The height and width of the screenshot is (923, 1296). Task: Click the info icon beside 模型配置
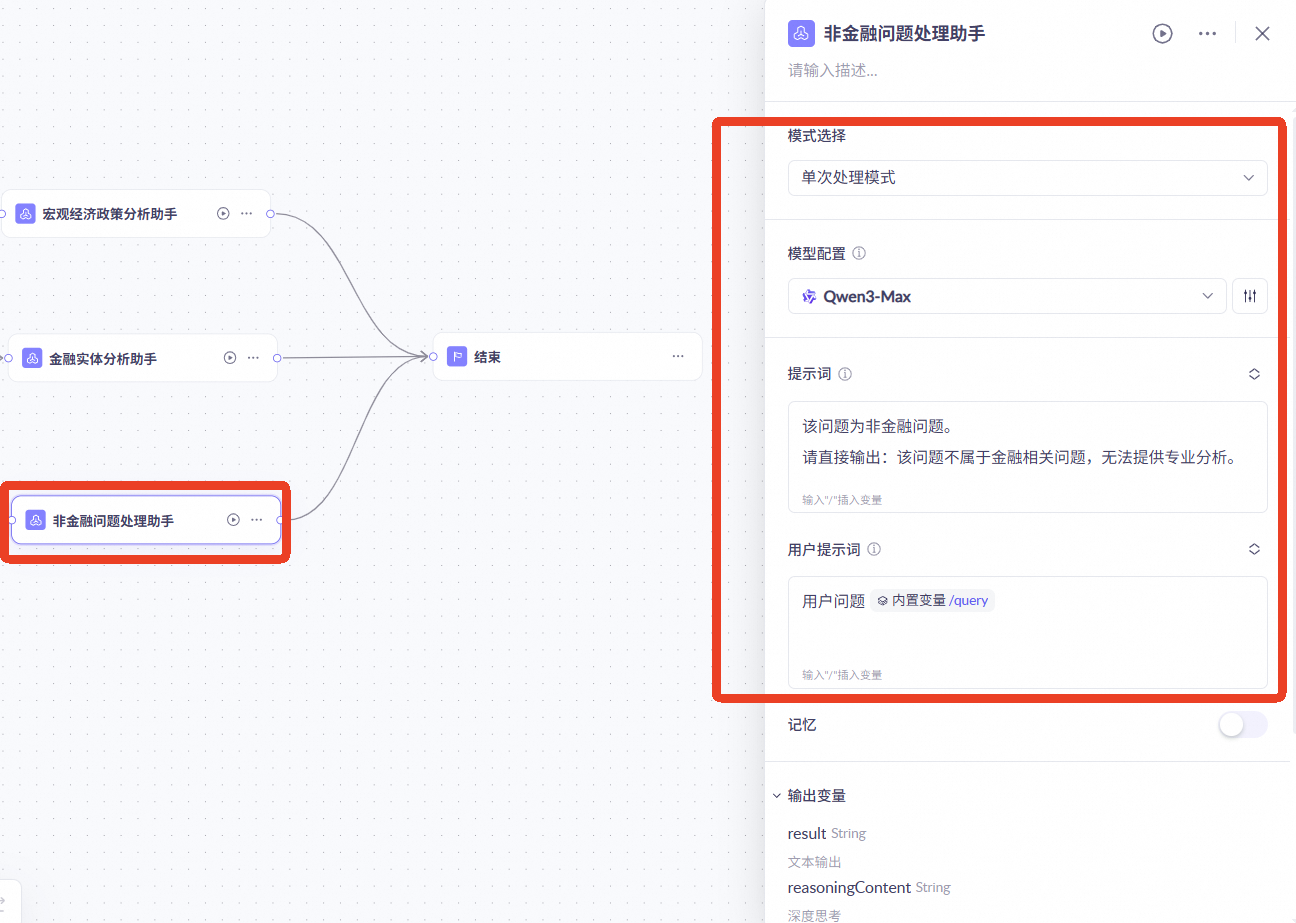click(x=859, y=254)
